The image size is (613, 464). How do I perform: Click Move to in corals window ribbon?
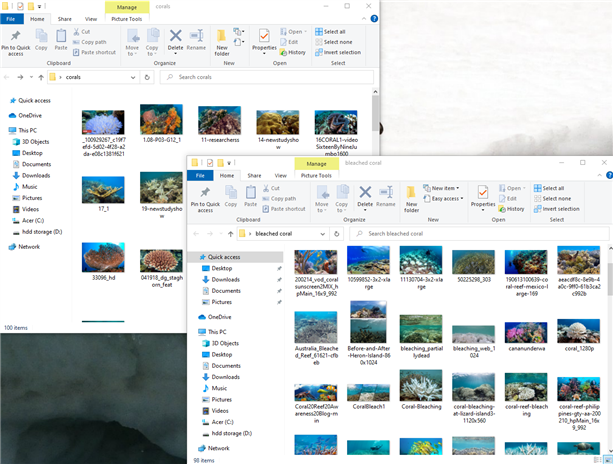(x=132, y=43)
